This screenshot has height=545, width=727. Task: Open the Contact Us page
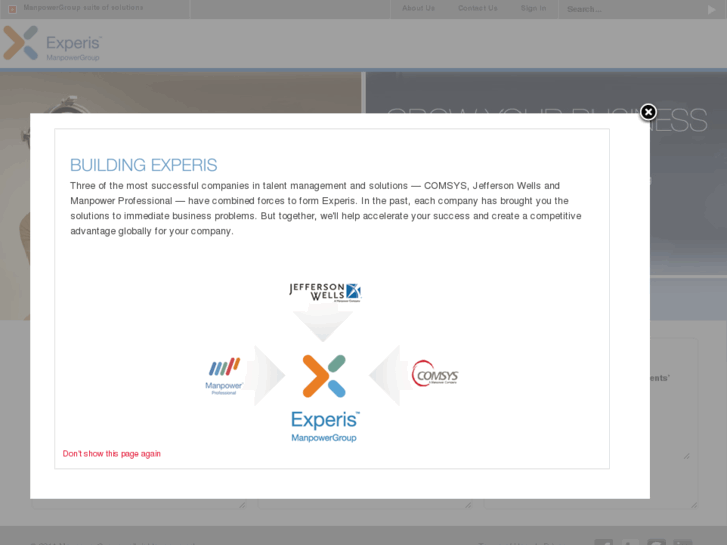(478, 8)
